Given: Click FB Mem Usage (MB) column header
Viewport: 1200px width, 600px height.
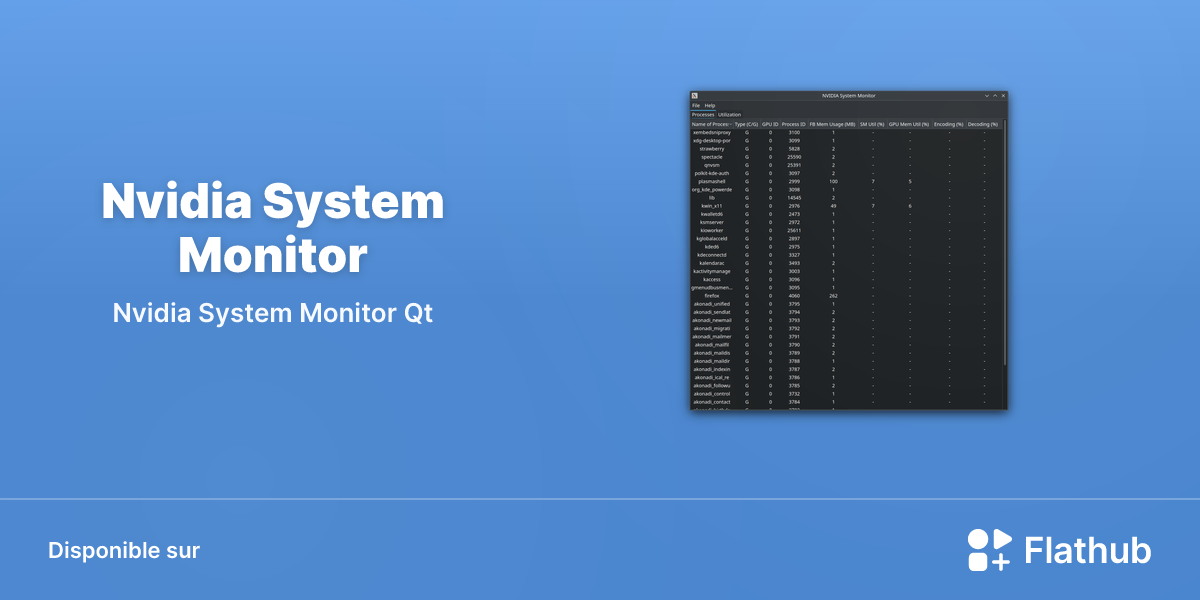Looking at the screenshot, I should point(833,124).
